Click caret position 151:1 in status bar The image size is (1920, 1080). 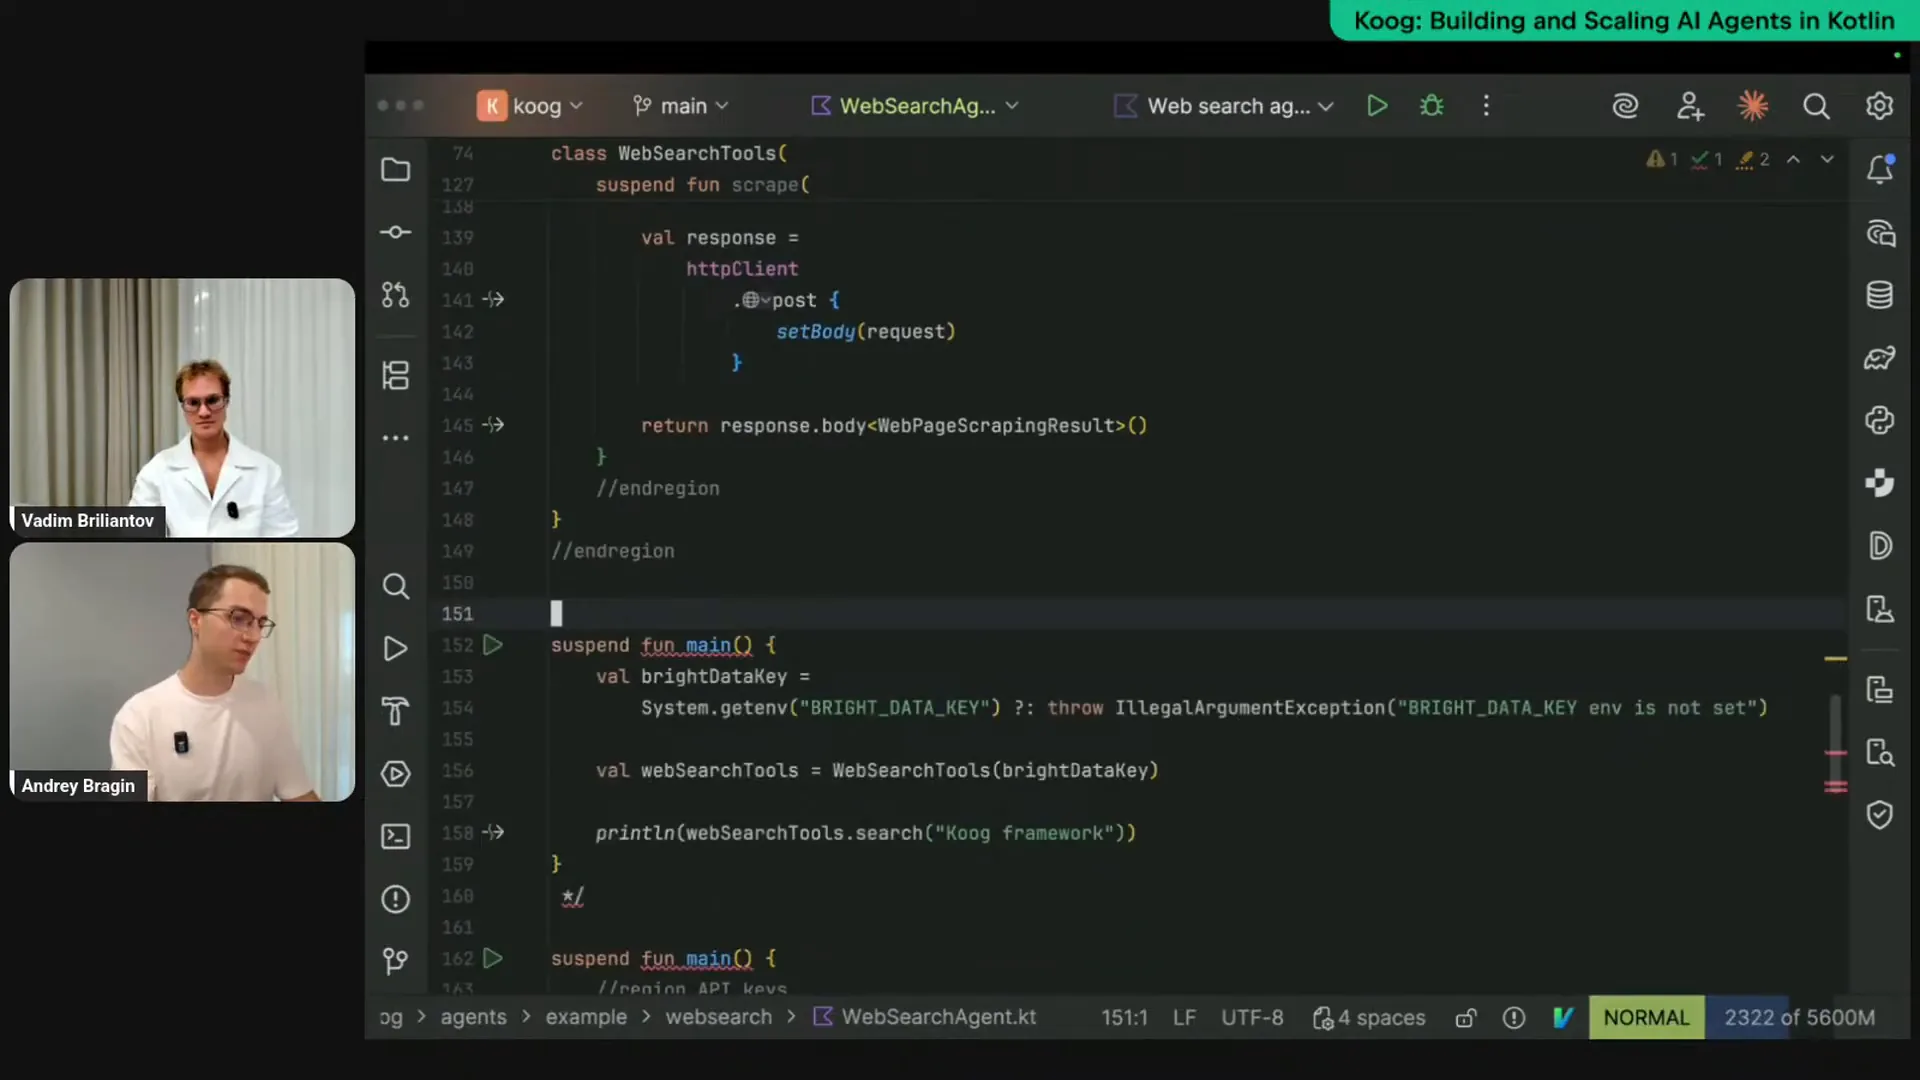point(1124,1017)
